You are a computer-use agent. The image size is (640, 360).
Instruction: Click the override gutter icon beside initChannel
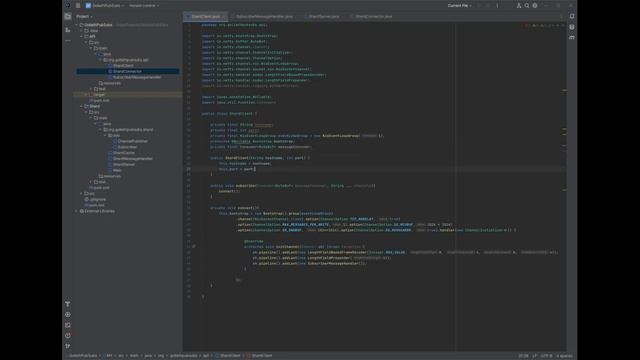[x=193, y=247]
